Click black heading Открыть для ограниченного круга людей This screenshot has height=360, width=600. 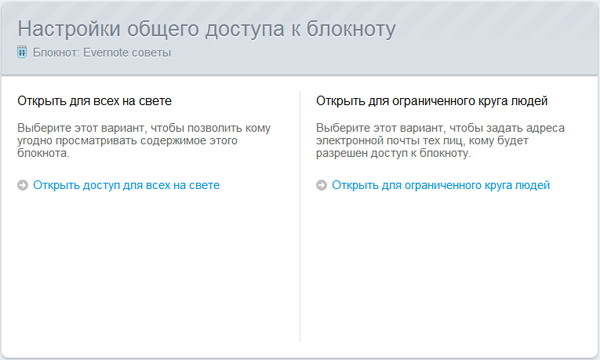[x=432, y=101]
